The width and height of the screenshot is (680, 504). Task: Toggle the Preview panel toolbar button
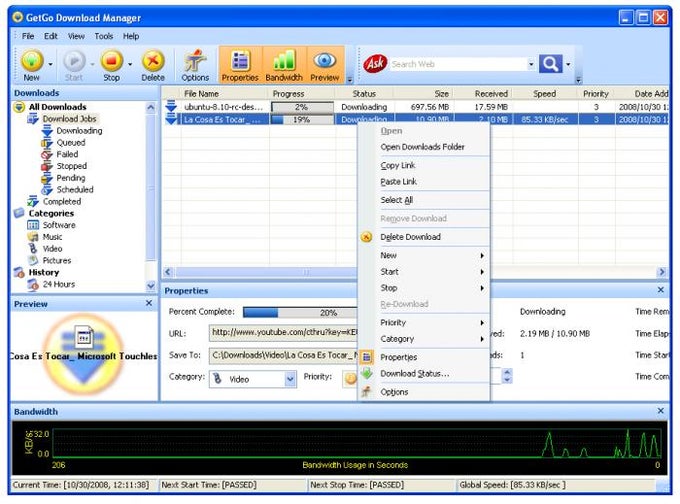324,65
